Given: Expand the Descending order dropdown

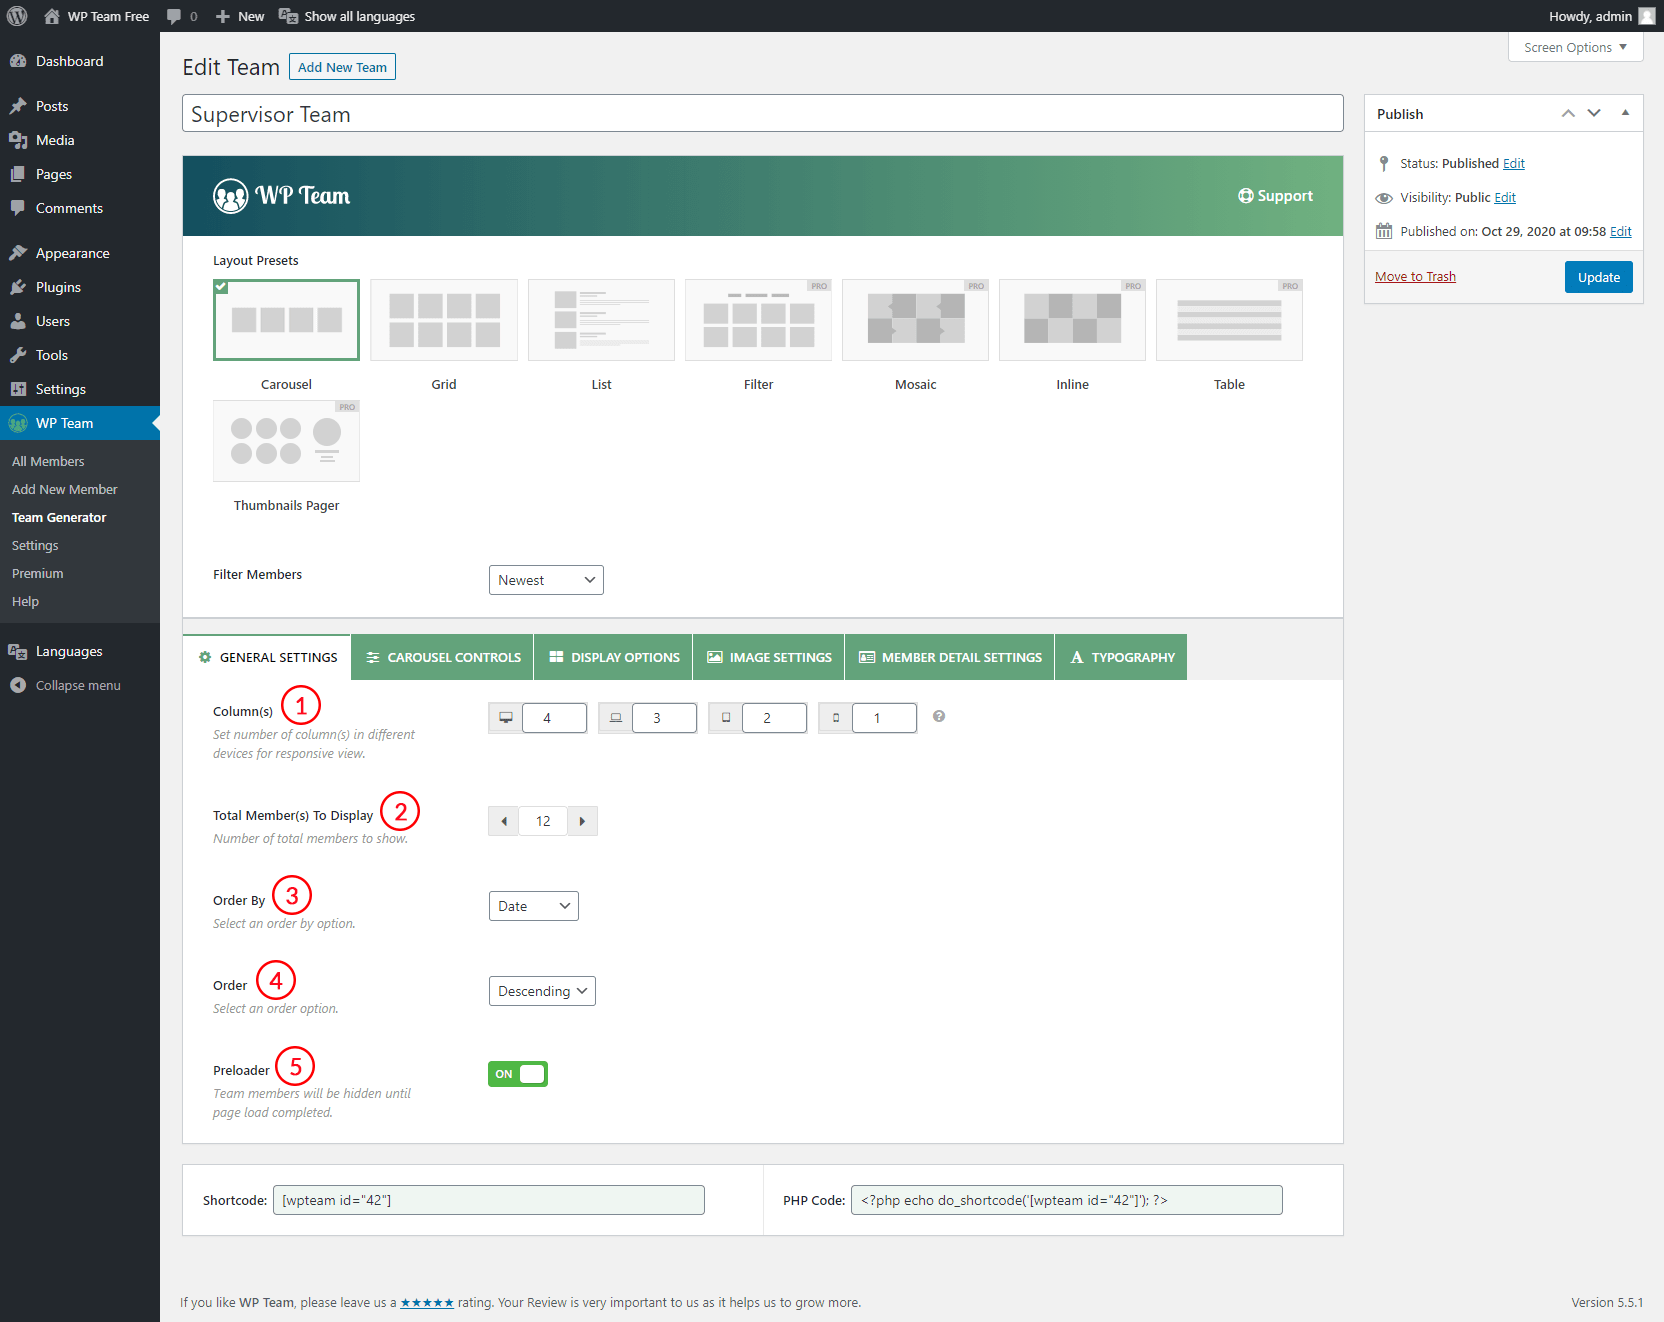Looking at the screenshot, I should click(x=542, y=991).
